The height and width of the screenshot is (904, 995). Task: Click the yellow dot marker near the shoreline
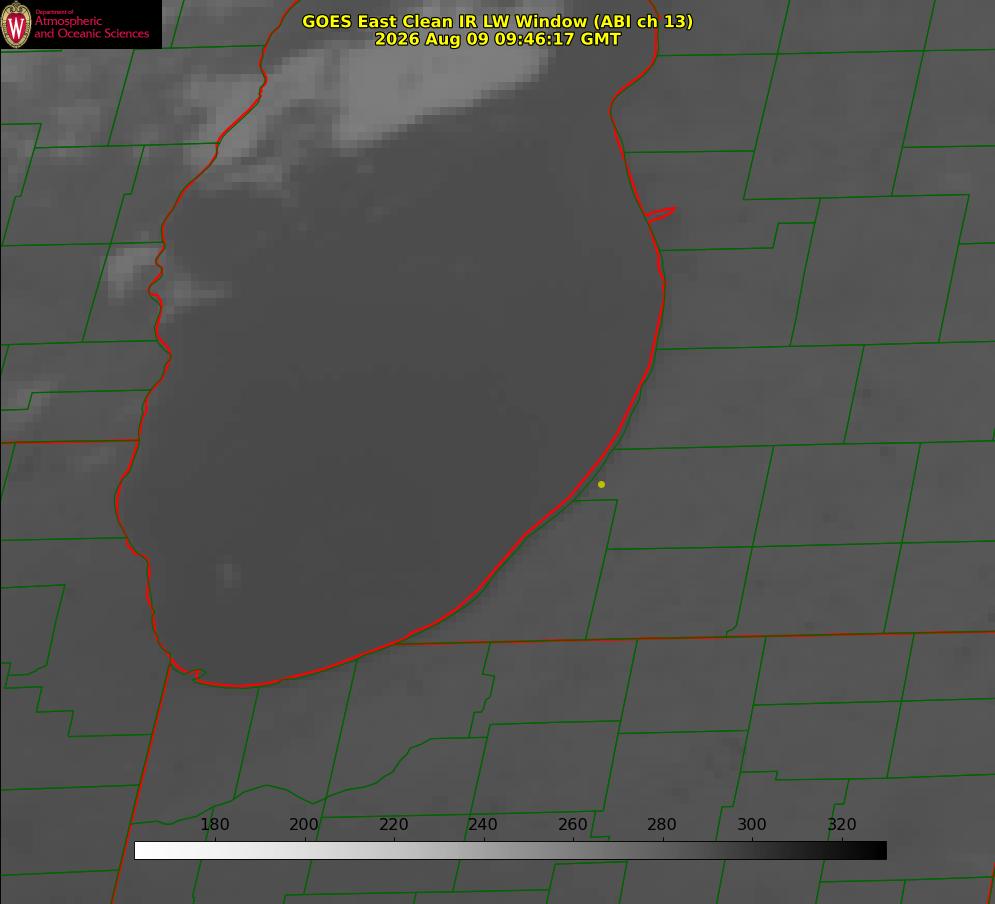pos(602,485)
